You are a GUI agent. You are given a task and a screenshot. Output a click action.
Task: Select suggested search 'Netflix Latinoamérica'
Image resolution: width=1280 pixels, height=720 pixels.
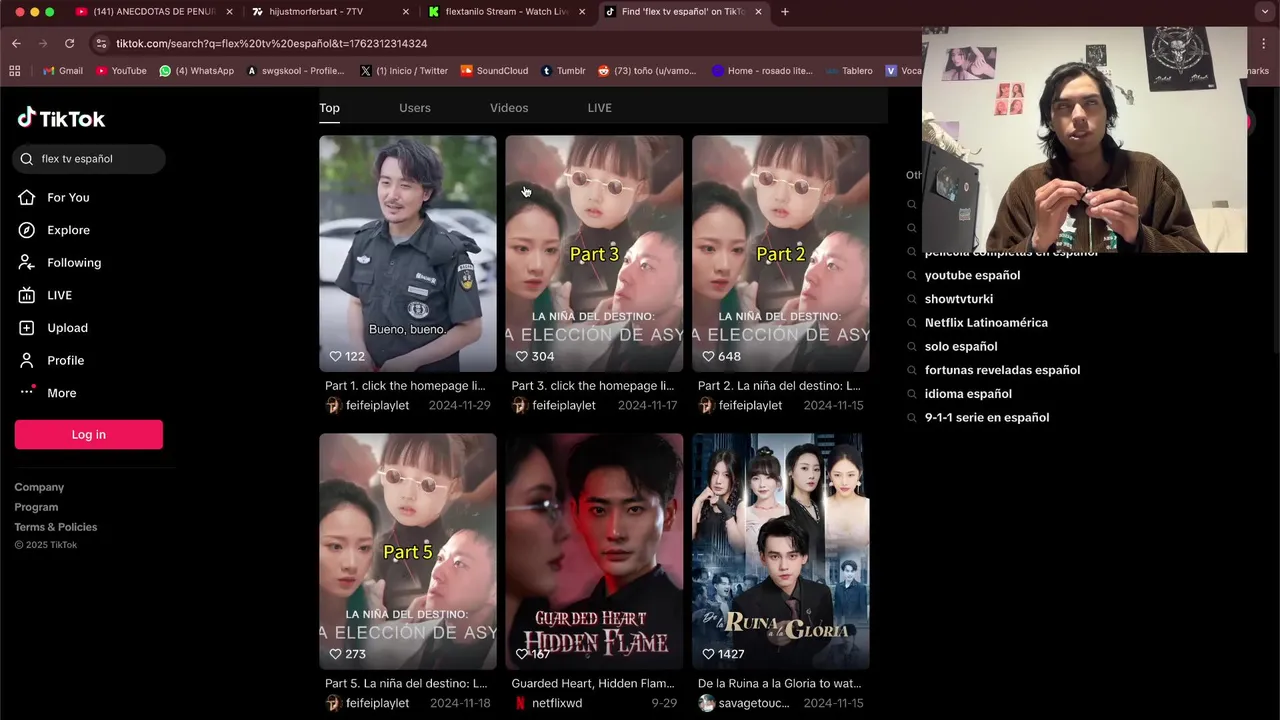tap(986, 323)
